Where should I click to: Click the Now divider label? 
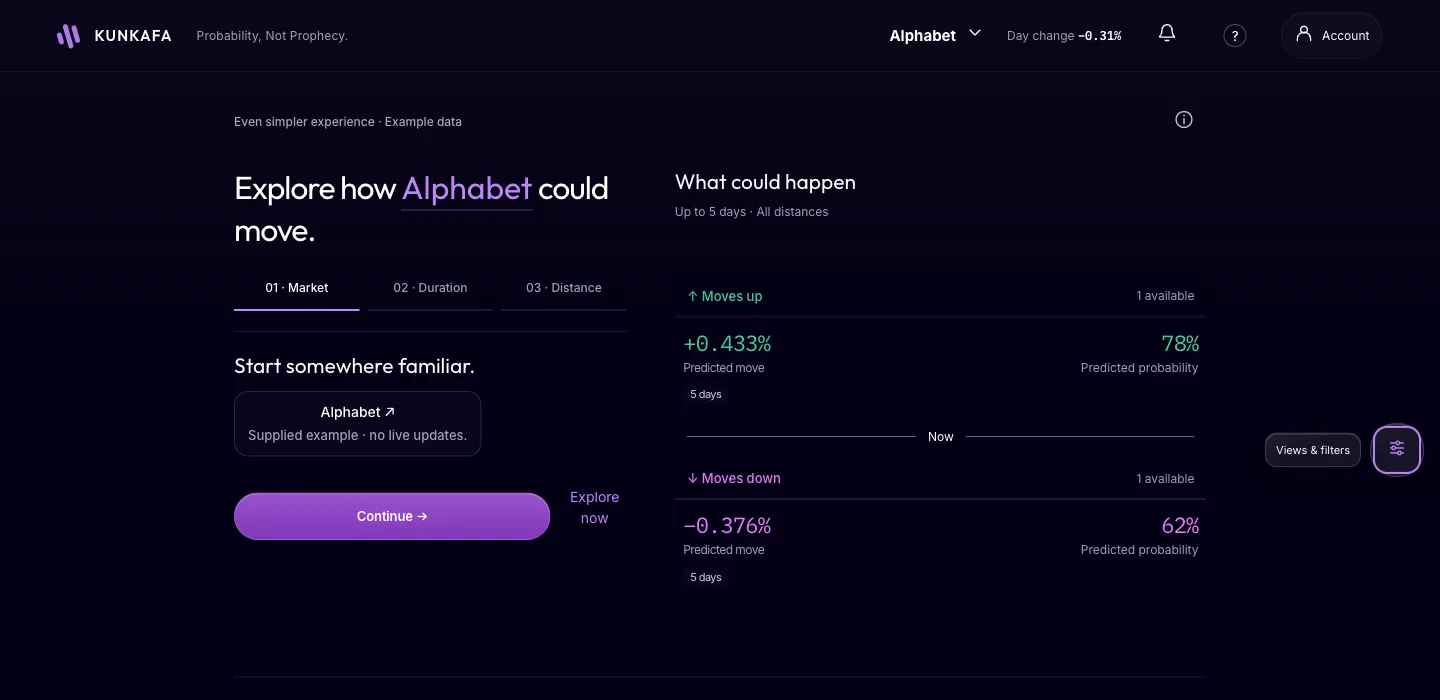tap(941, 437)
